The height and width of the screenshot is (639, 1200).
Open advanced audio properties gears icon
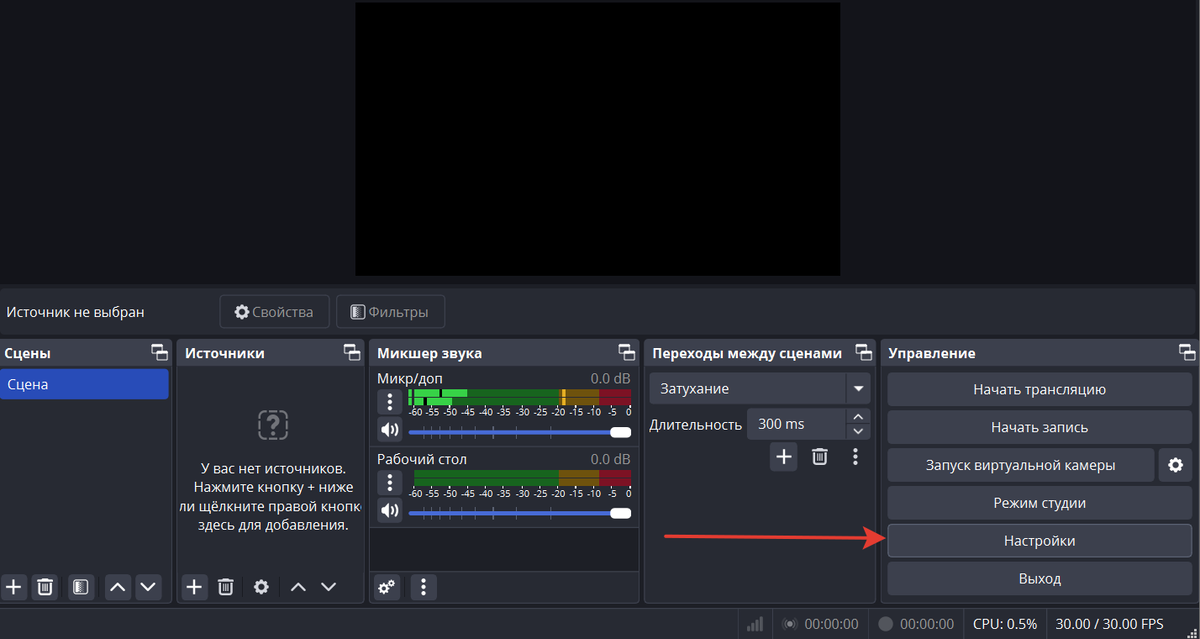[x=387, y=587]
